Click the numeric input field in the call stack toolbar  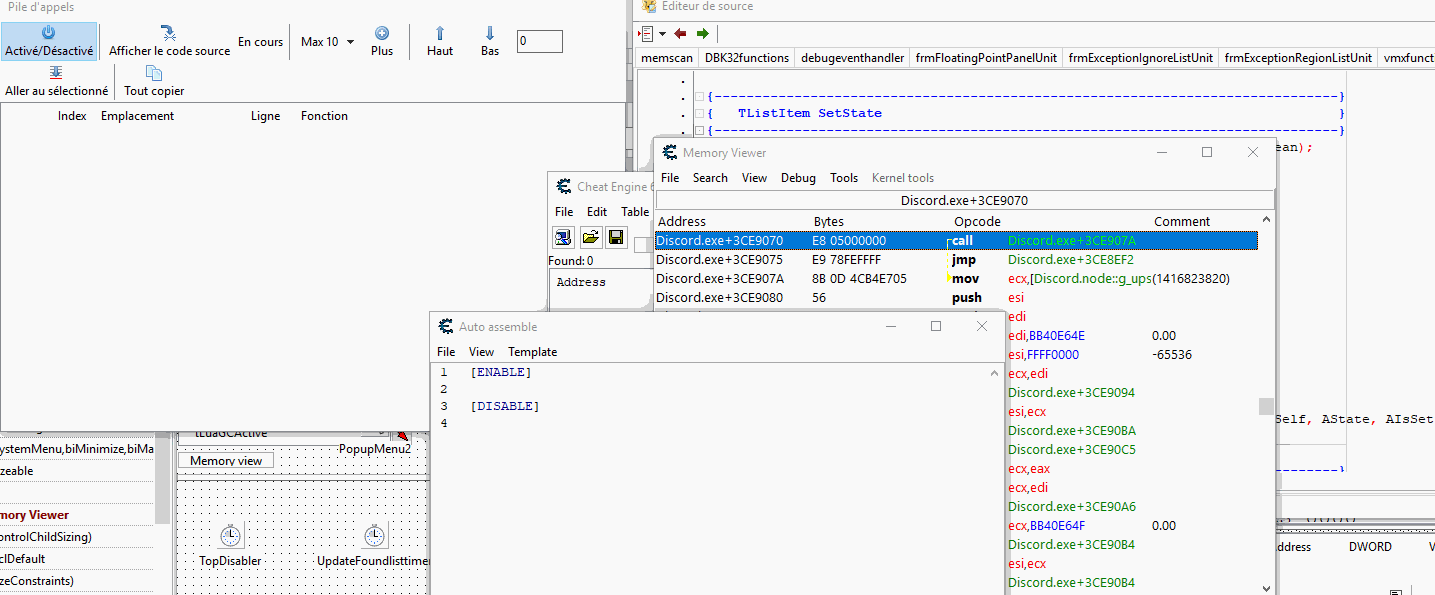pyautogui.click(x=539, y=41)
